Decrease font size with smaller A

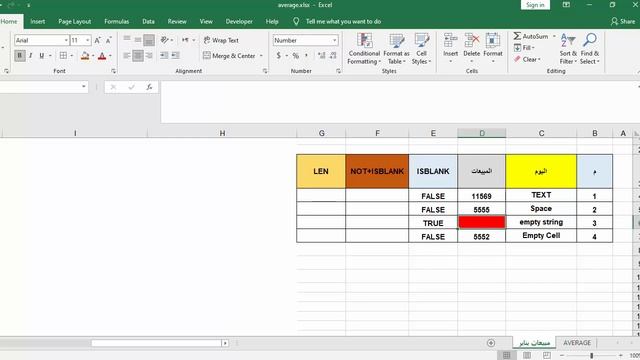click(x=109, y=40)
